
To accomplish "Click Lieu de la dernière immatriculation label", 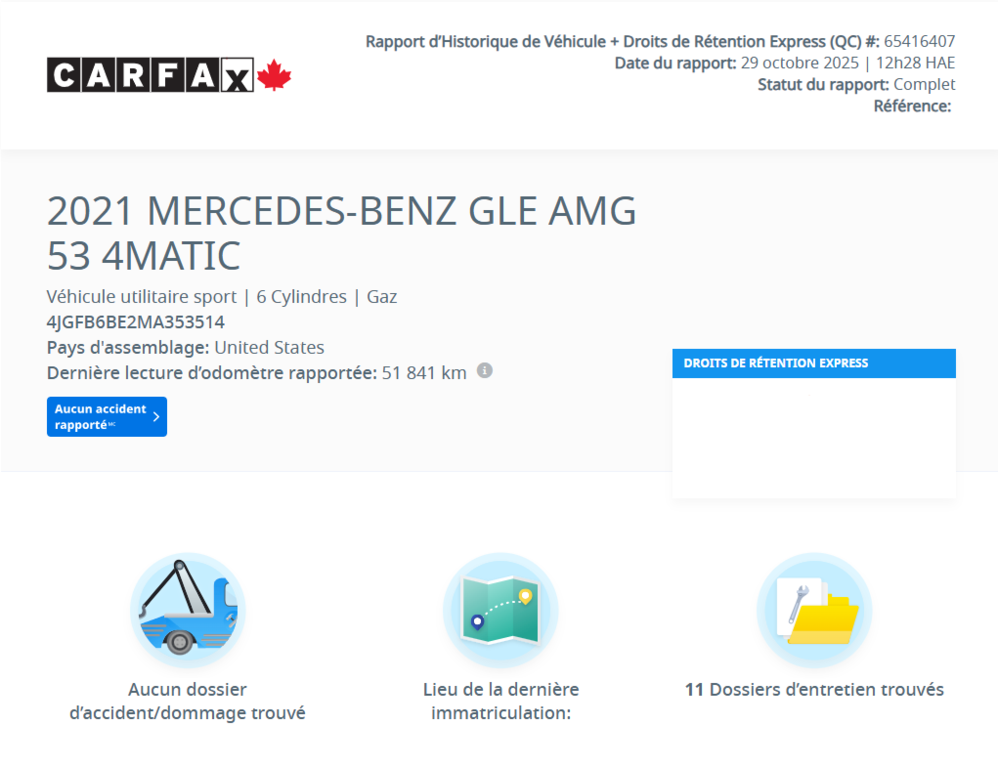I will (x=500, y=700).
